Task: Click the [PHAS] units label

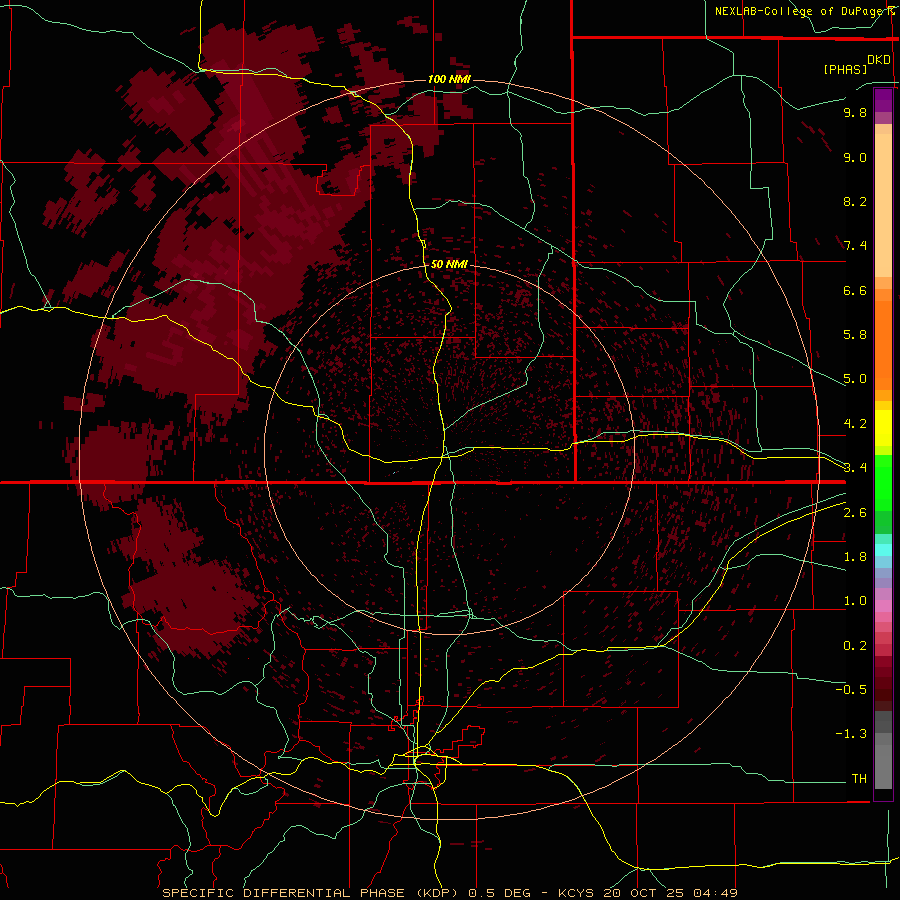Action: point(845,70)
